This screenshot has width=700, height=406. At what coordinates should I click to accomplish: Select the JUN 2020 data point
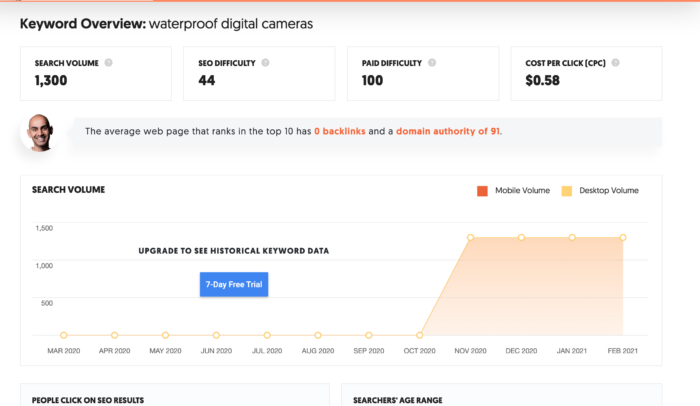pyautogui.click(x=216, y=335)
